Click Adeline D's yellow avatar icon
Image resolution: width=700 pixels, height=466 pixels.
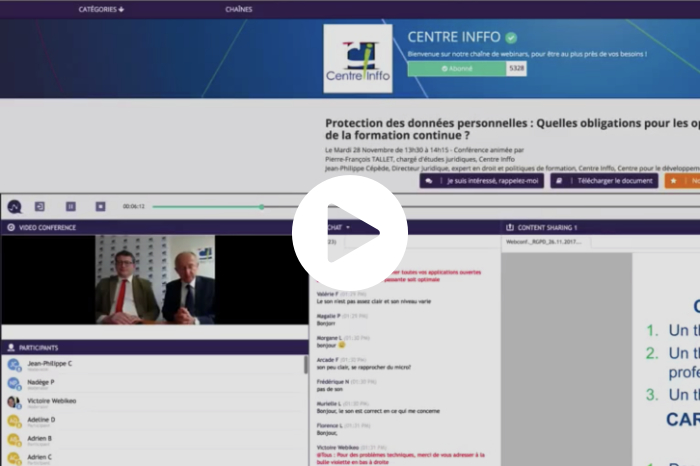pos(14,421)
